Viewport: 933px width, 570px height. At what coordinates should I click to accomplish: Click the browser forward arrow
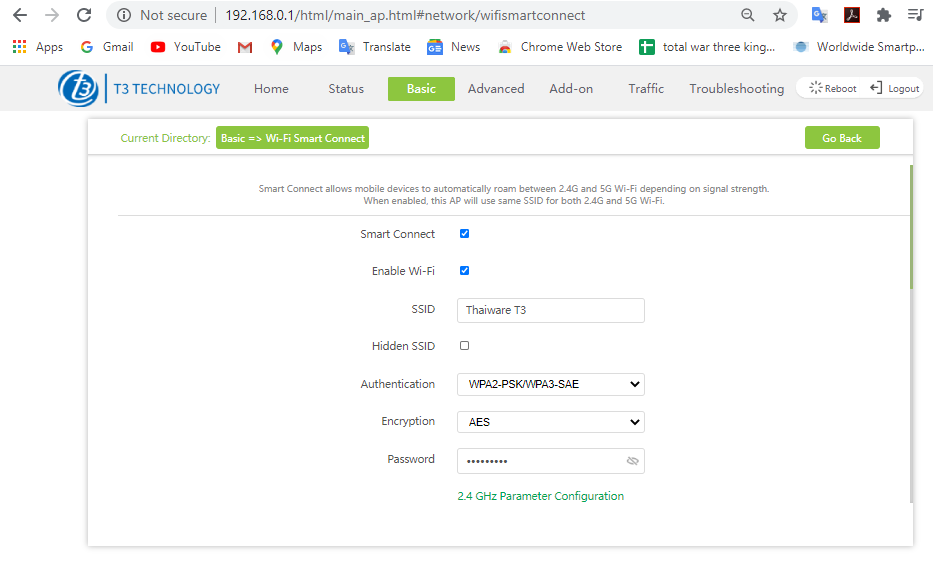click(x=52, y=15)
